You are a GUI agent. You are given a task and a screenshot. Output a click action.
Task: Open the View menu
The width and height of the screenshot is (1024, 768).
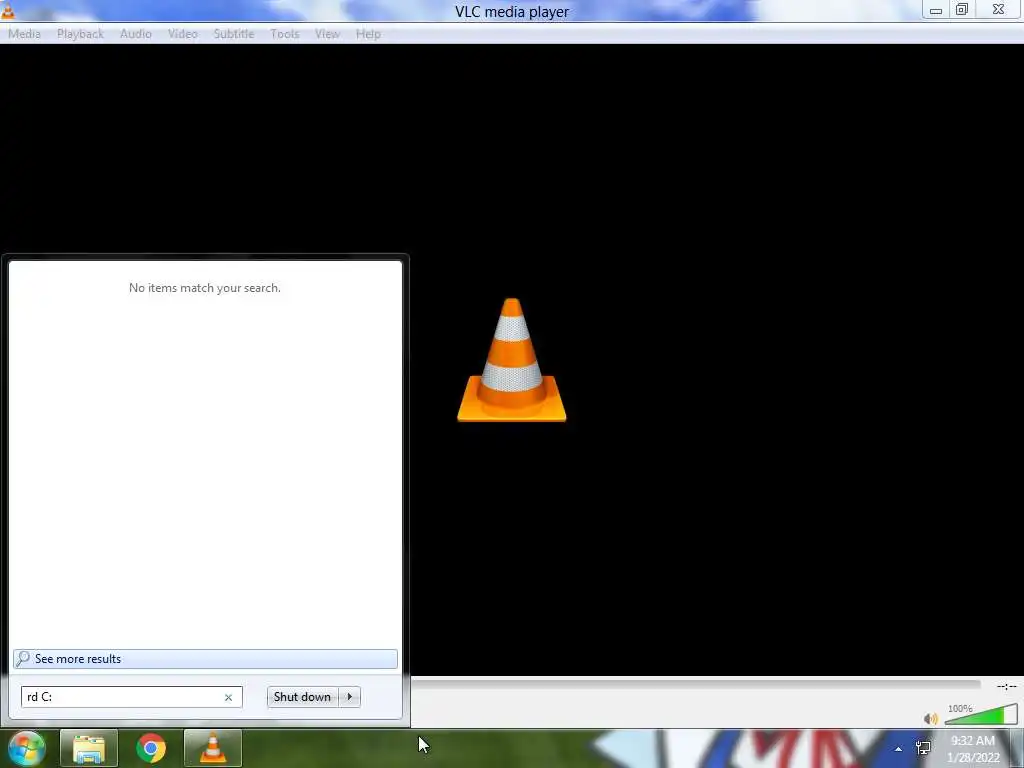tap(327, 34)
